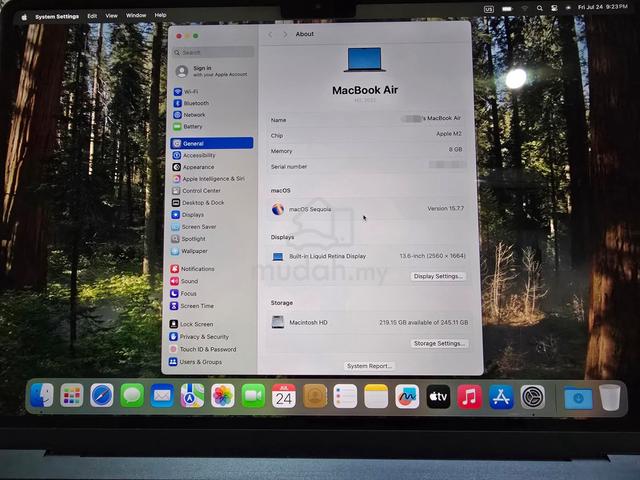
Task: Open App Store from the Dock
Action: point(501,397)
